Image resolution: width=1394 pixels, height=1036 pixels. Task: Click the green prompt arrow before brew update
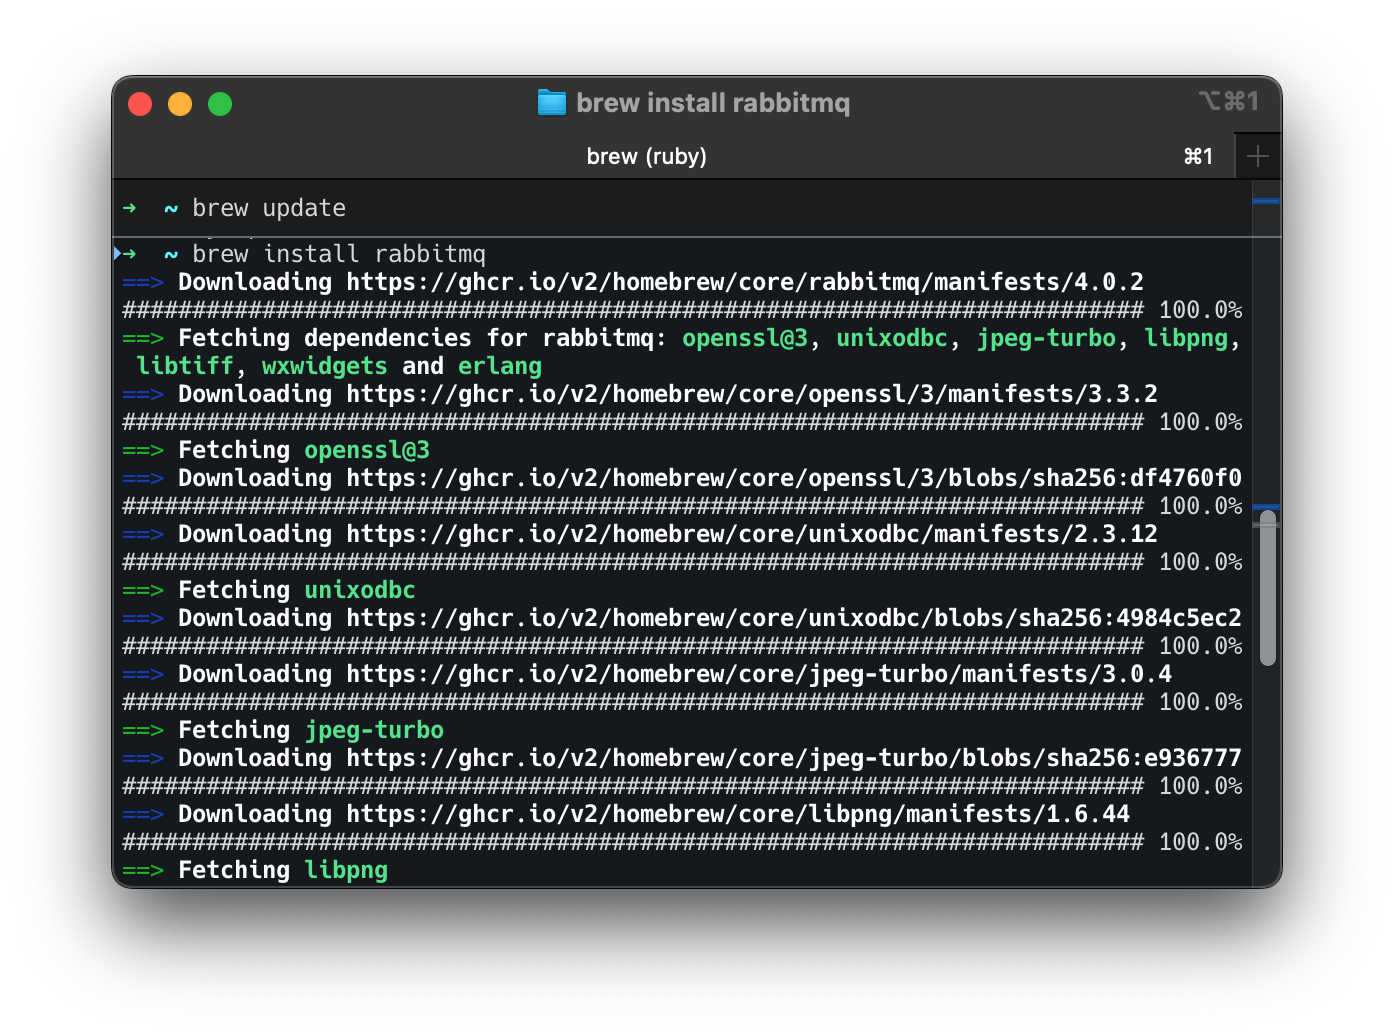(x=129, y=208)
